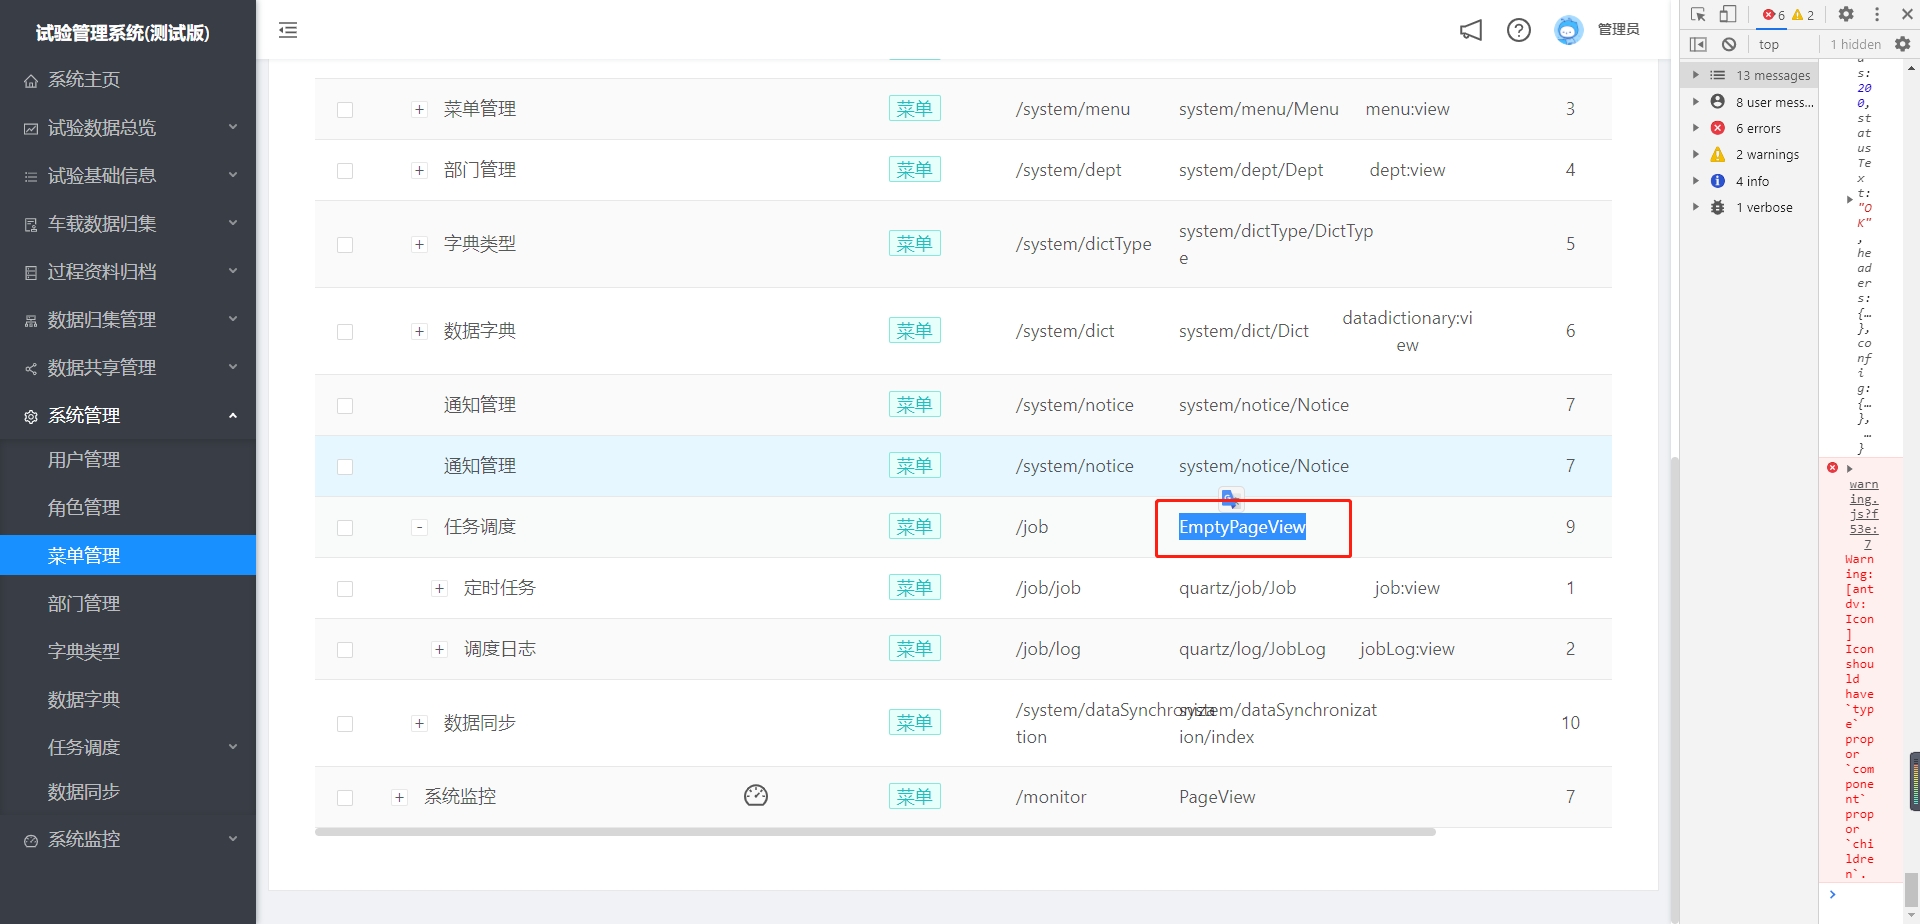1920x924 pixels.
Task: Open DevTools settings gear icon
Action: [1846, 14]
